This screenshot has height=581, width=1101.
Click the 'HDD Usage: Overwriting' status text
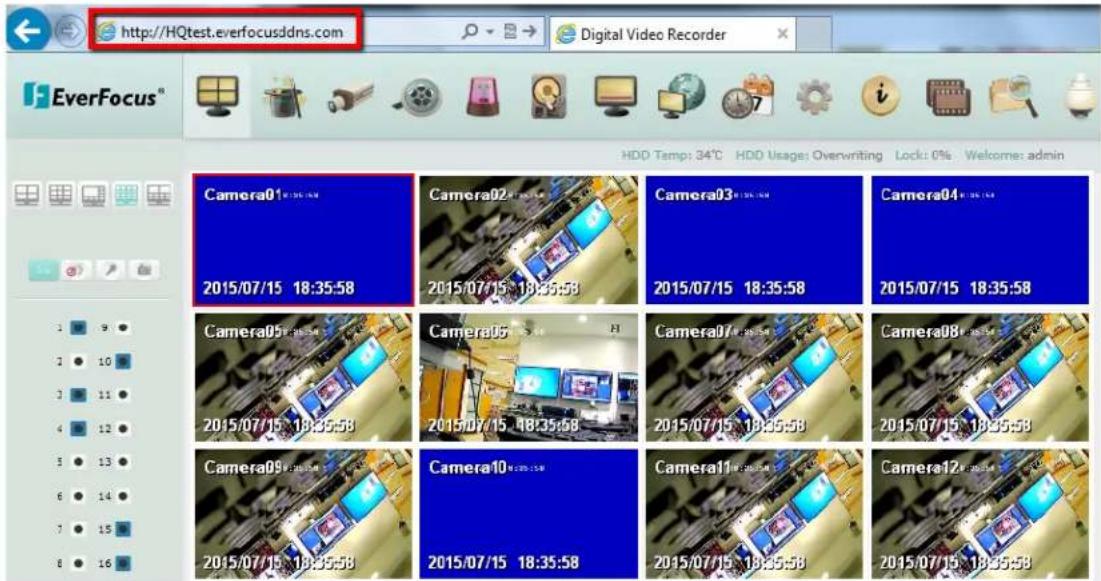coord(809,155)
